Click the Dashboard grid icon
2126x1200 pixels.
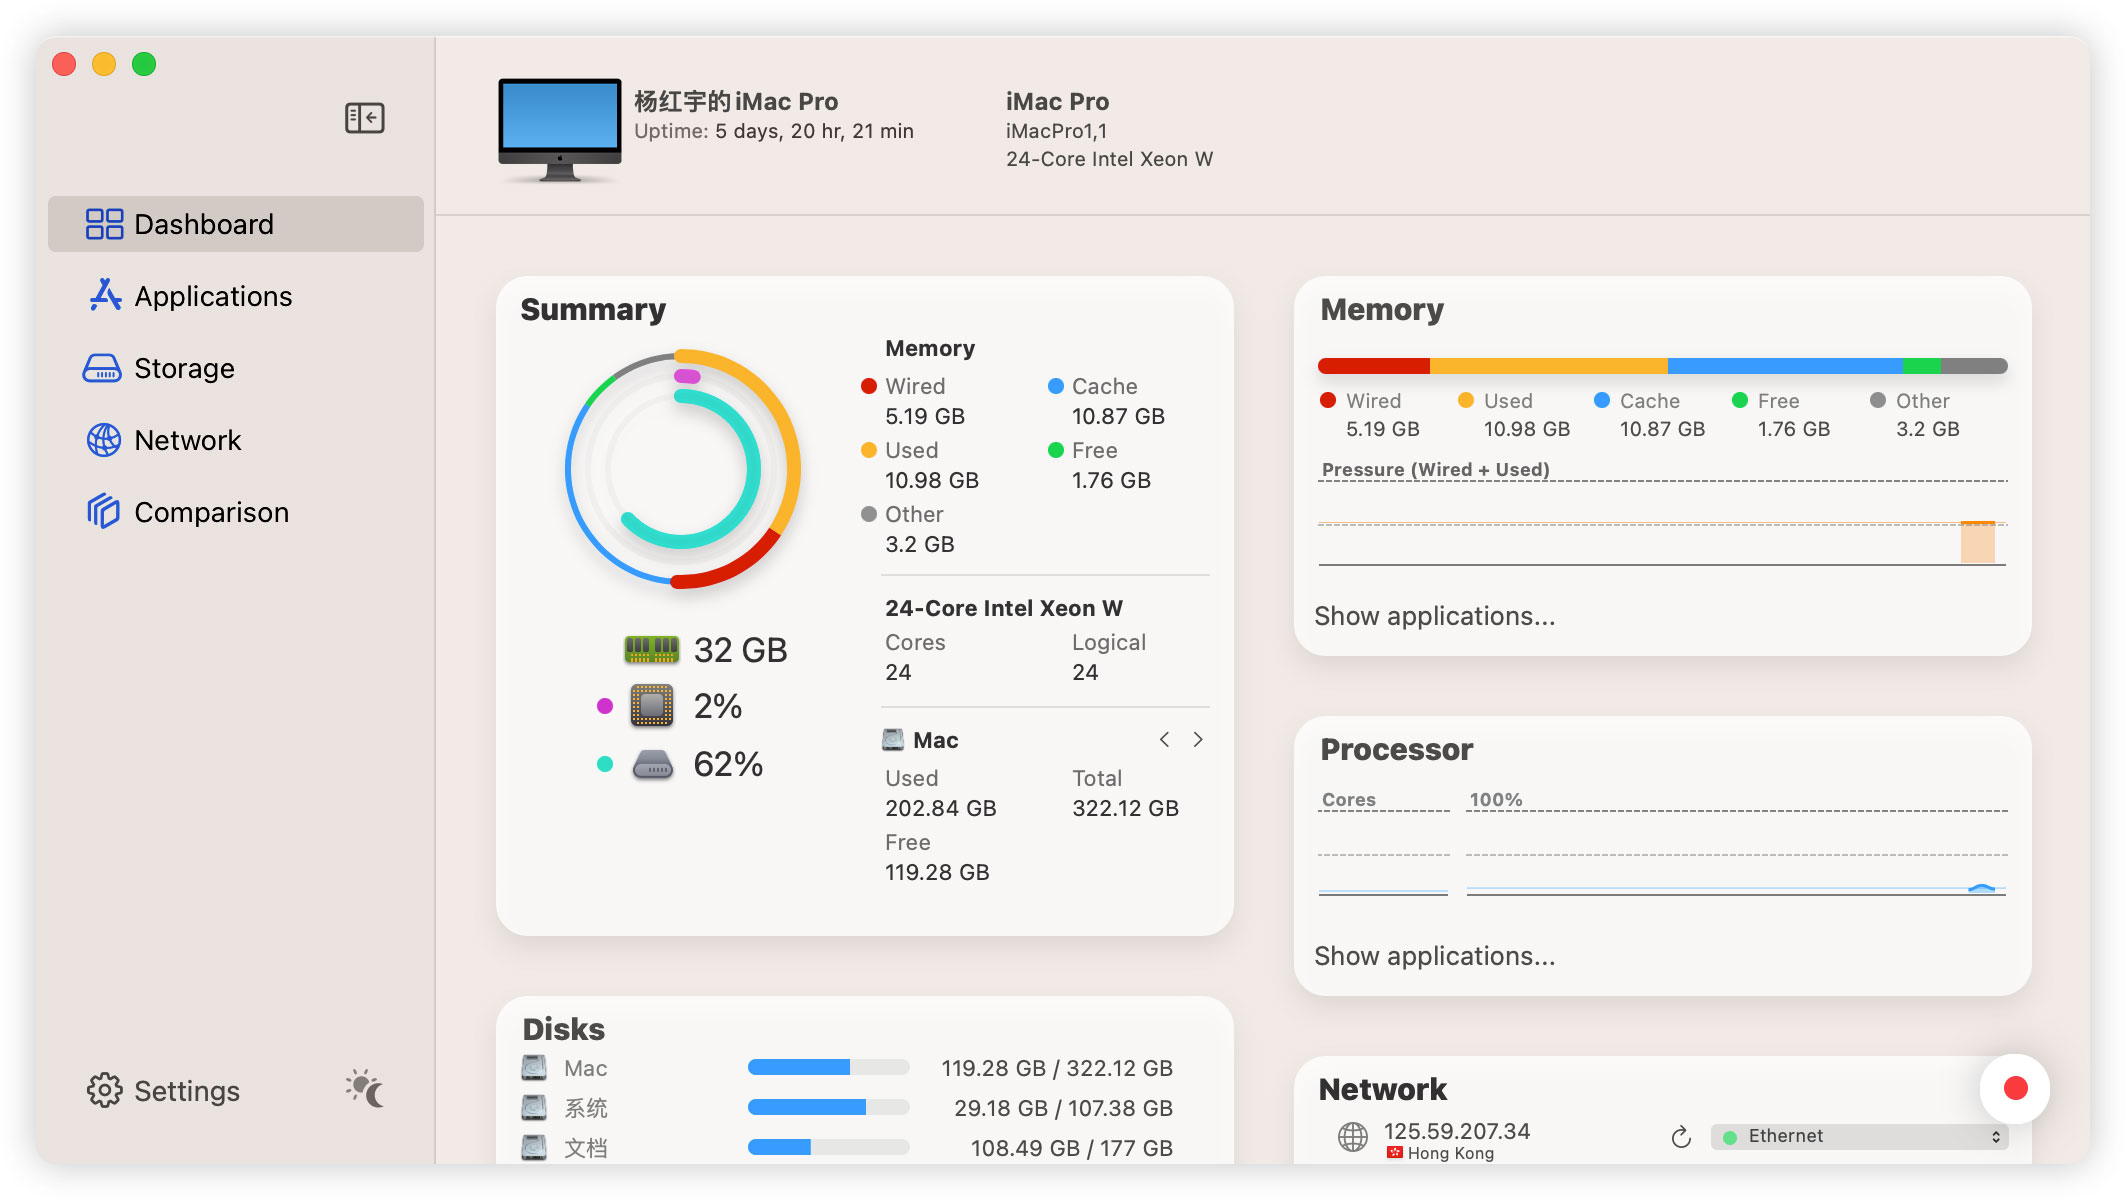104,224
